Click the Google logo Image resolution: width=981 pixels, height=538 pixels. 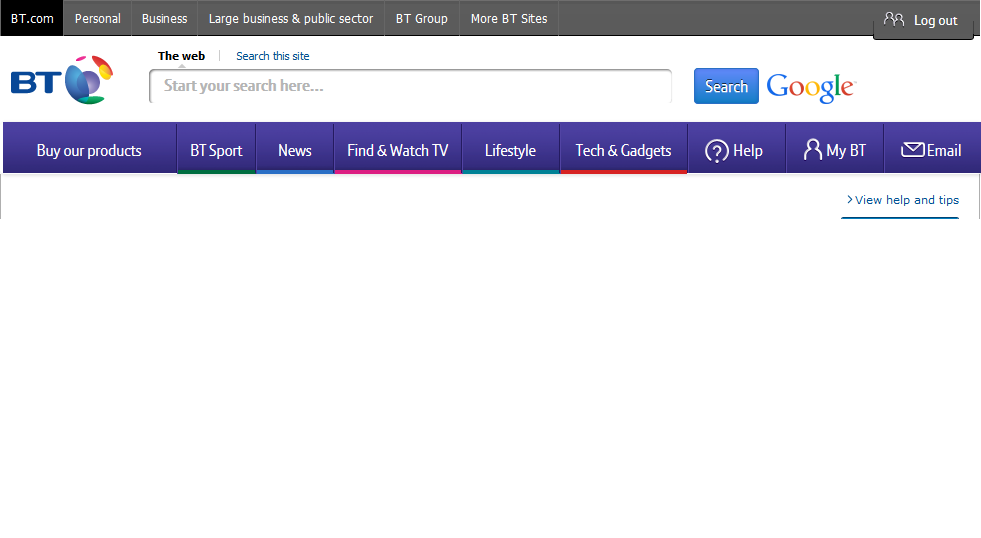tap(811, 87)
